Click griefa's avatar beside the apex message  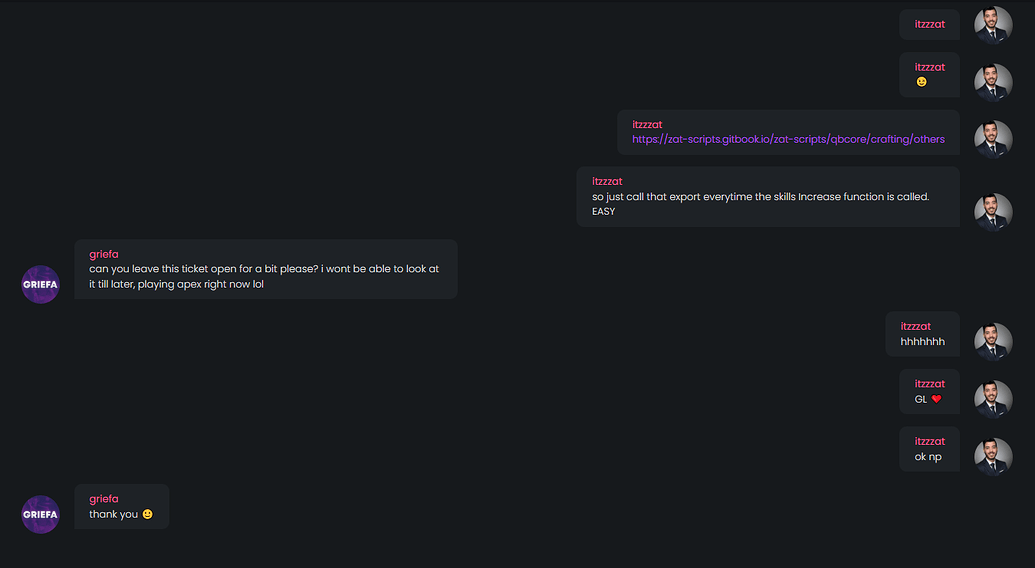coord(41,284)
